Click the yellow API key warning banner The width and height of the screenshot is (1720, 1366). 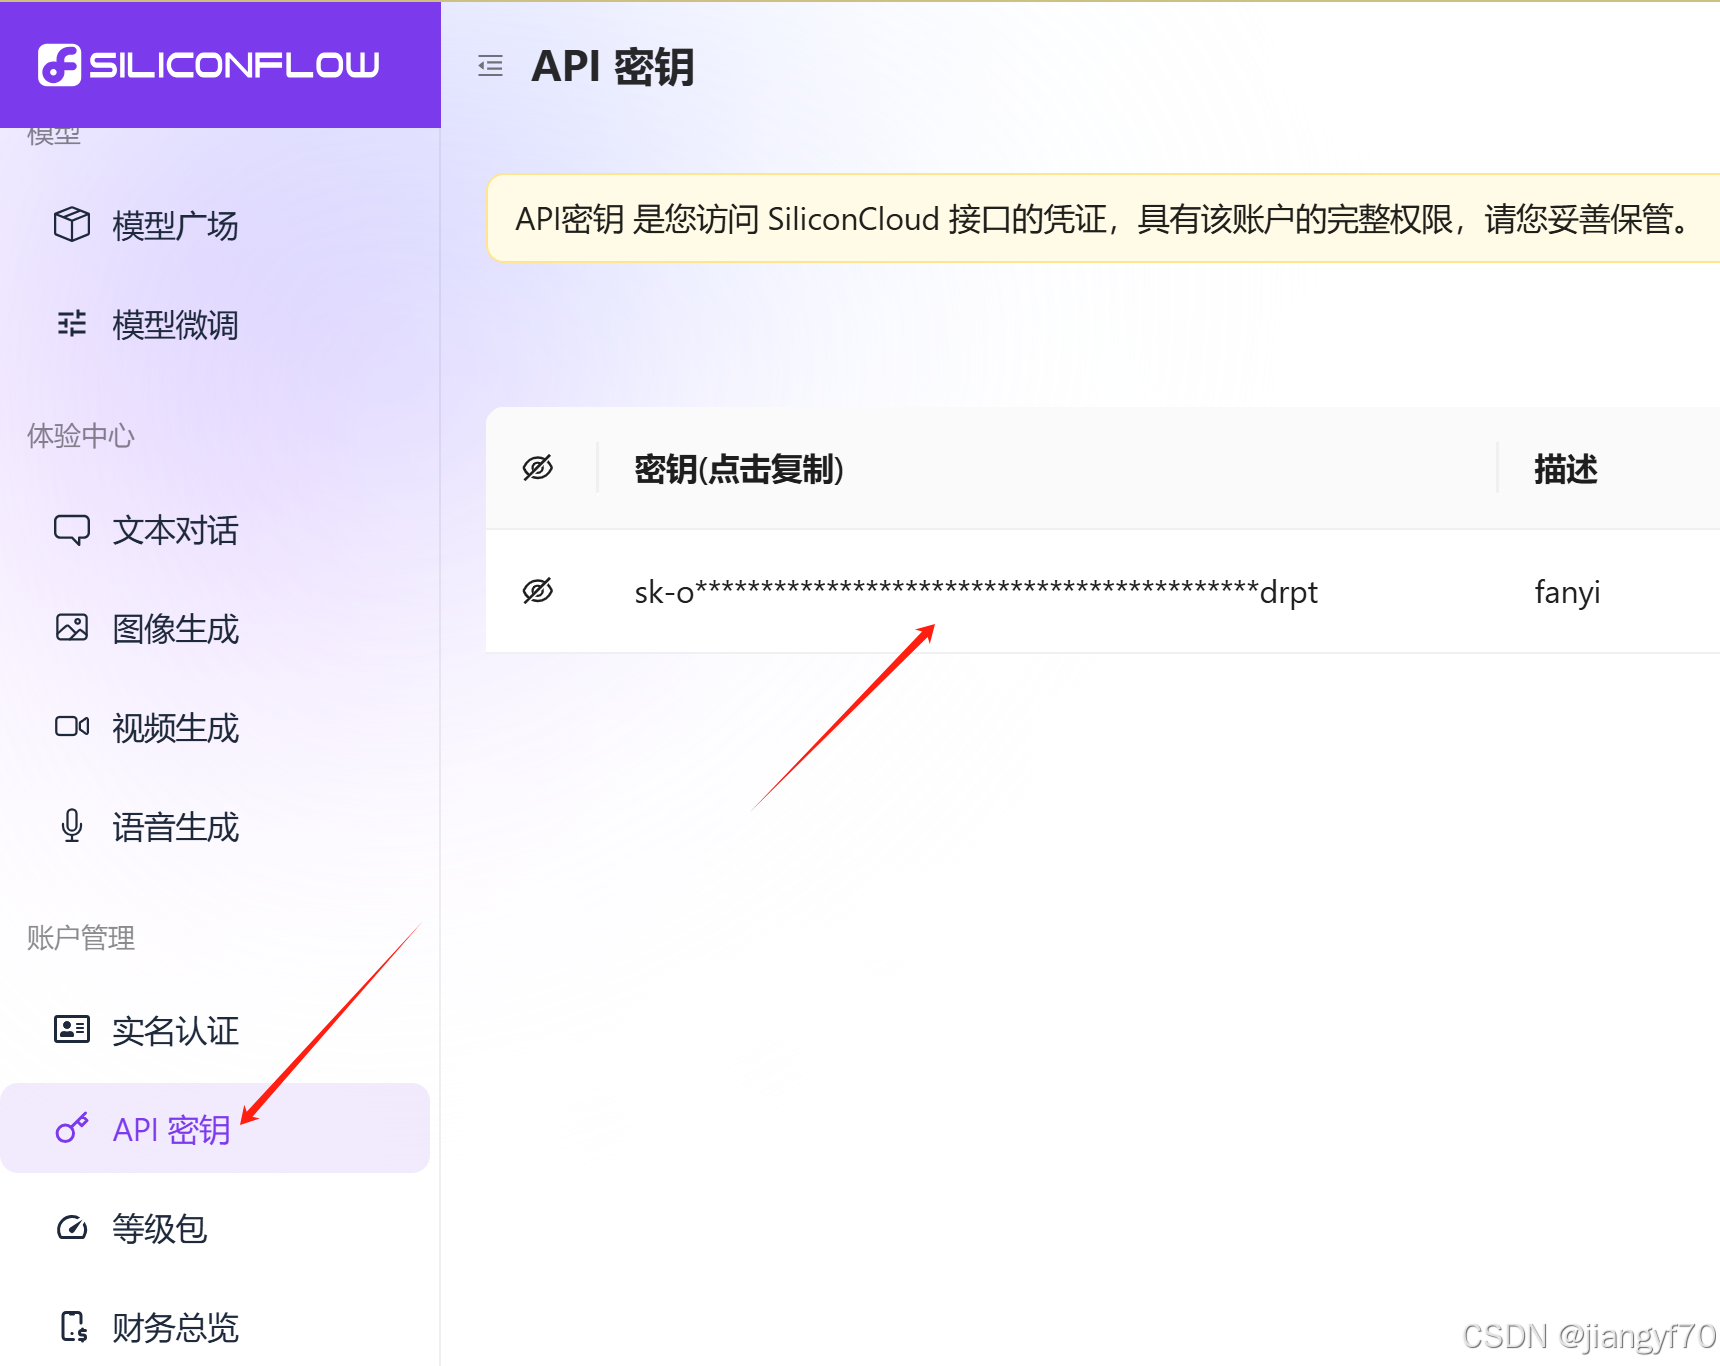point(1100,219)
